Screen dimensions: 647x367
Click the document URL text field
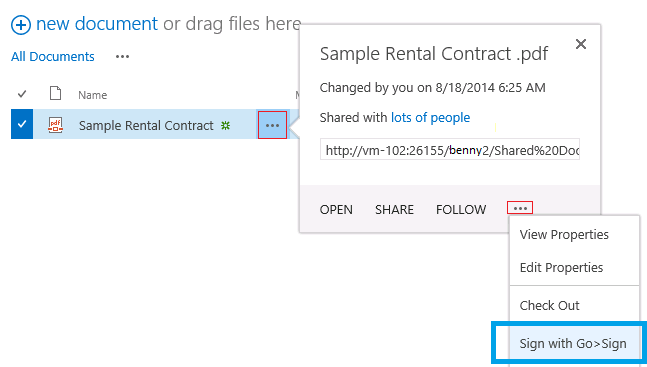pos(450,149)
